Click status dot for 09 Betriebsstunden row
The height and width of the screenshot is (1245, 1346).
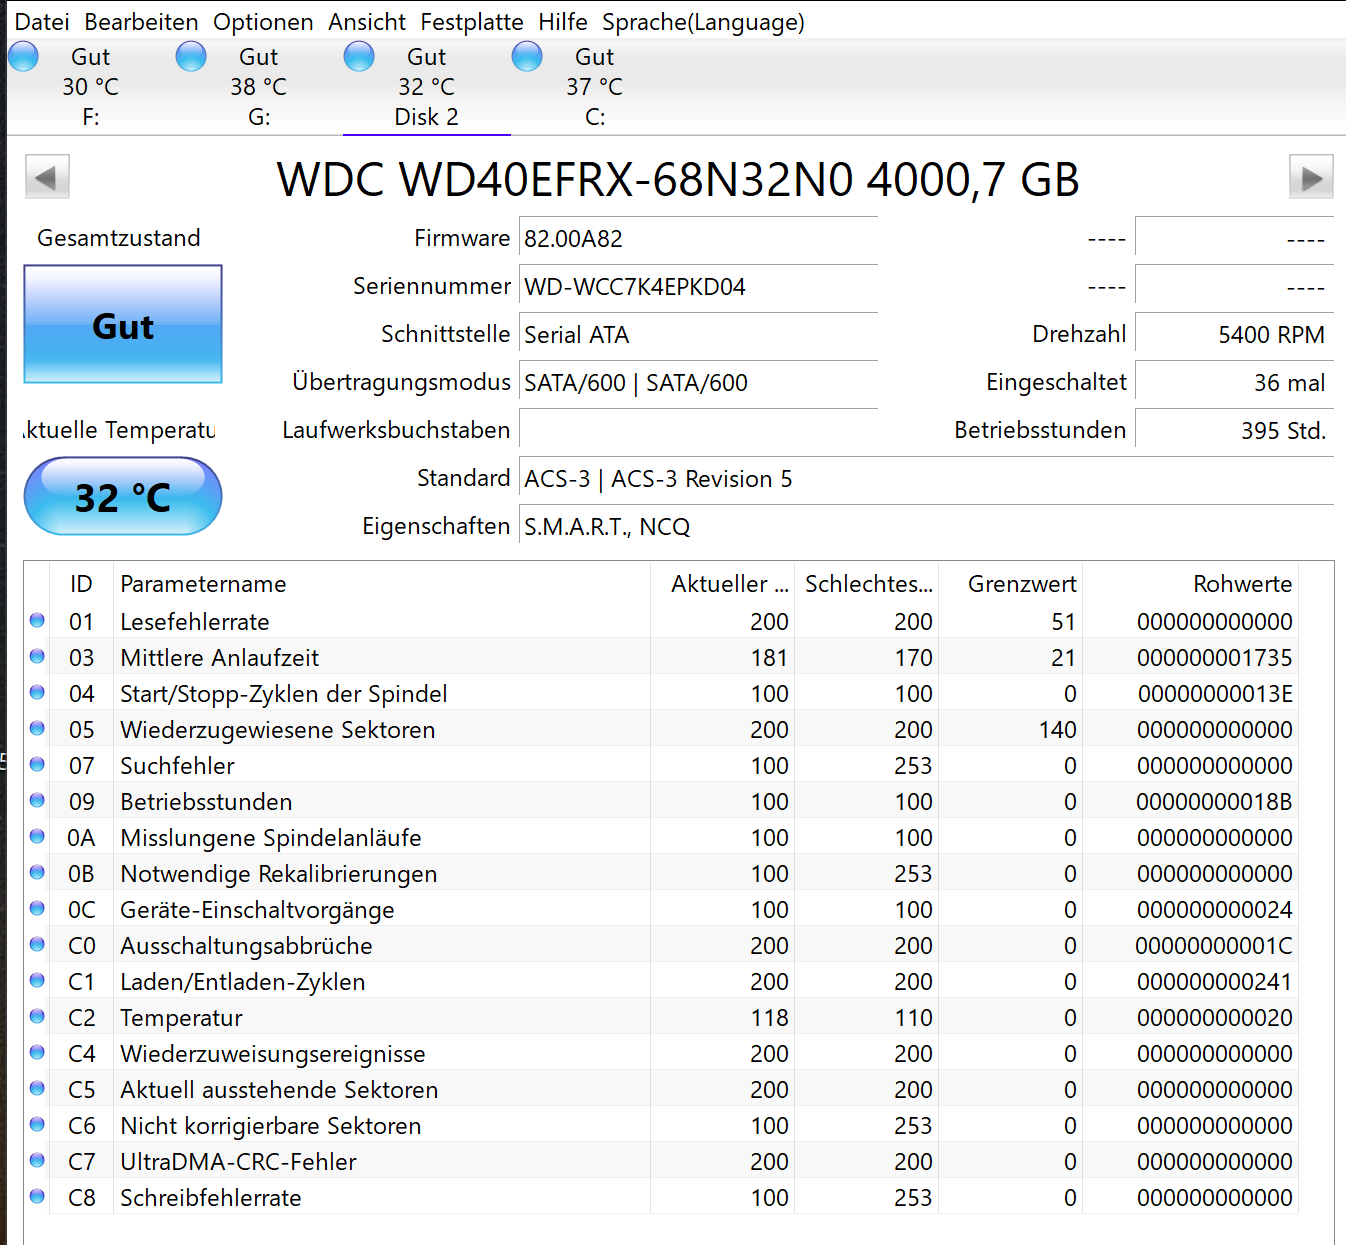[37, 800]
